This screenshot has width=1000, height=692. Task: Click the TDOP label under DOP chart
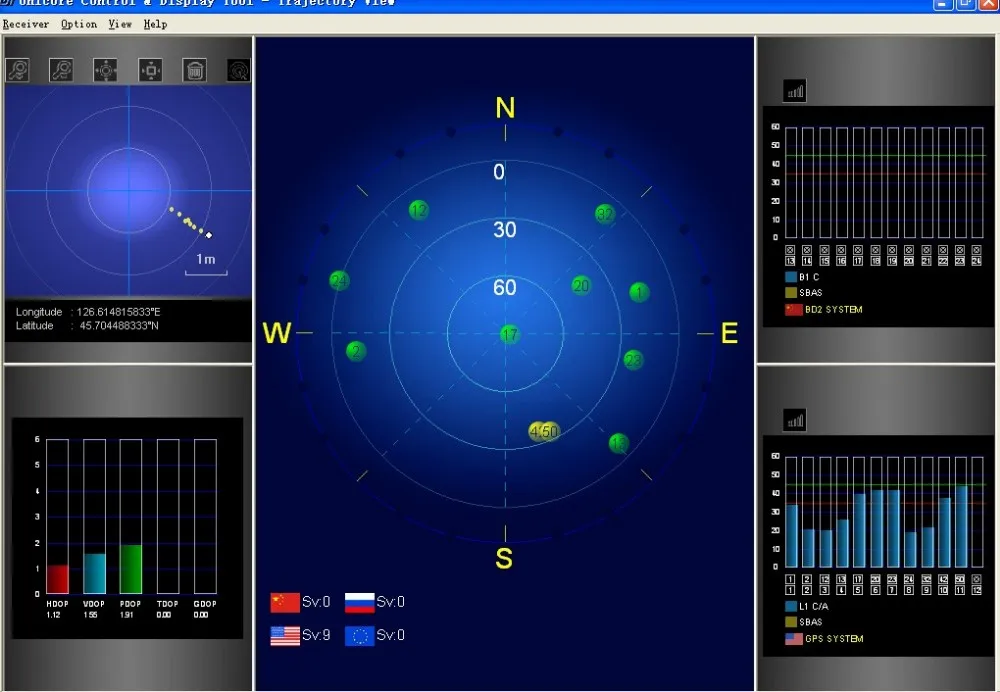pyautogui.click(x=168, y=603)
